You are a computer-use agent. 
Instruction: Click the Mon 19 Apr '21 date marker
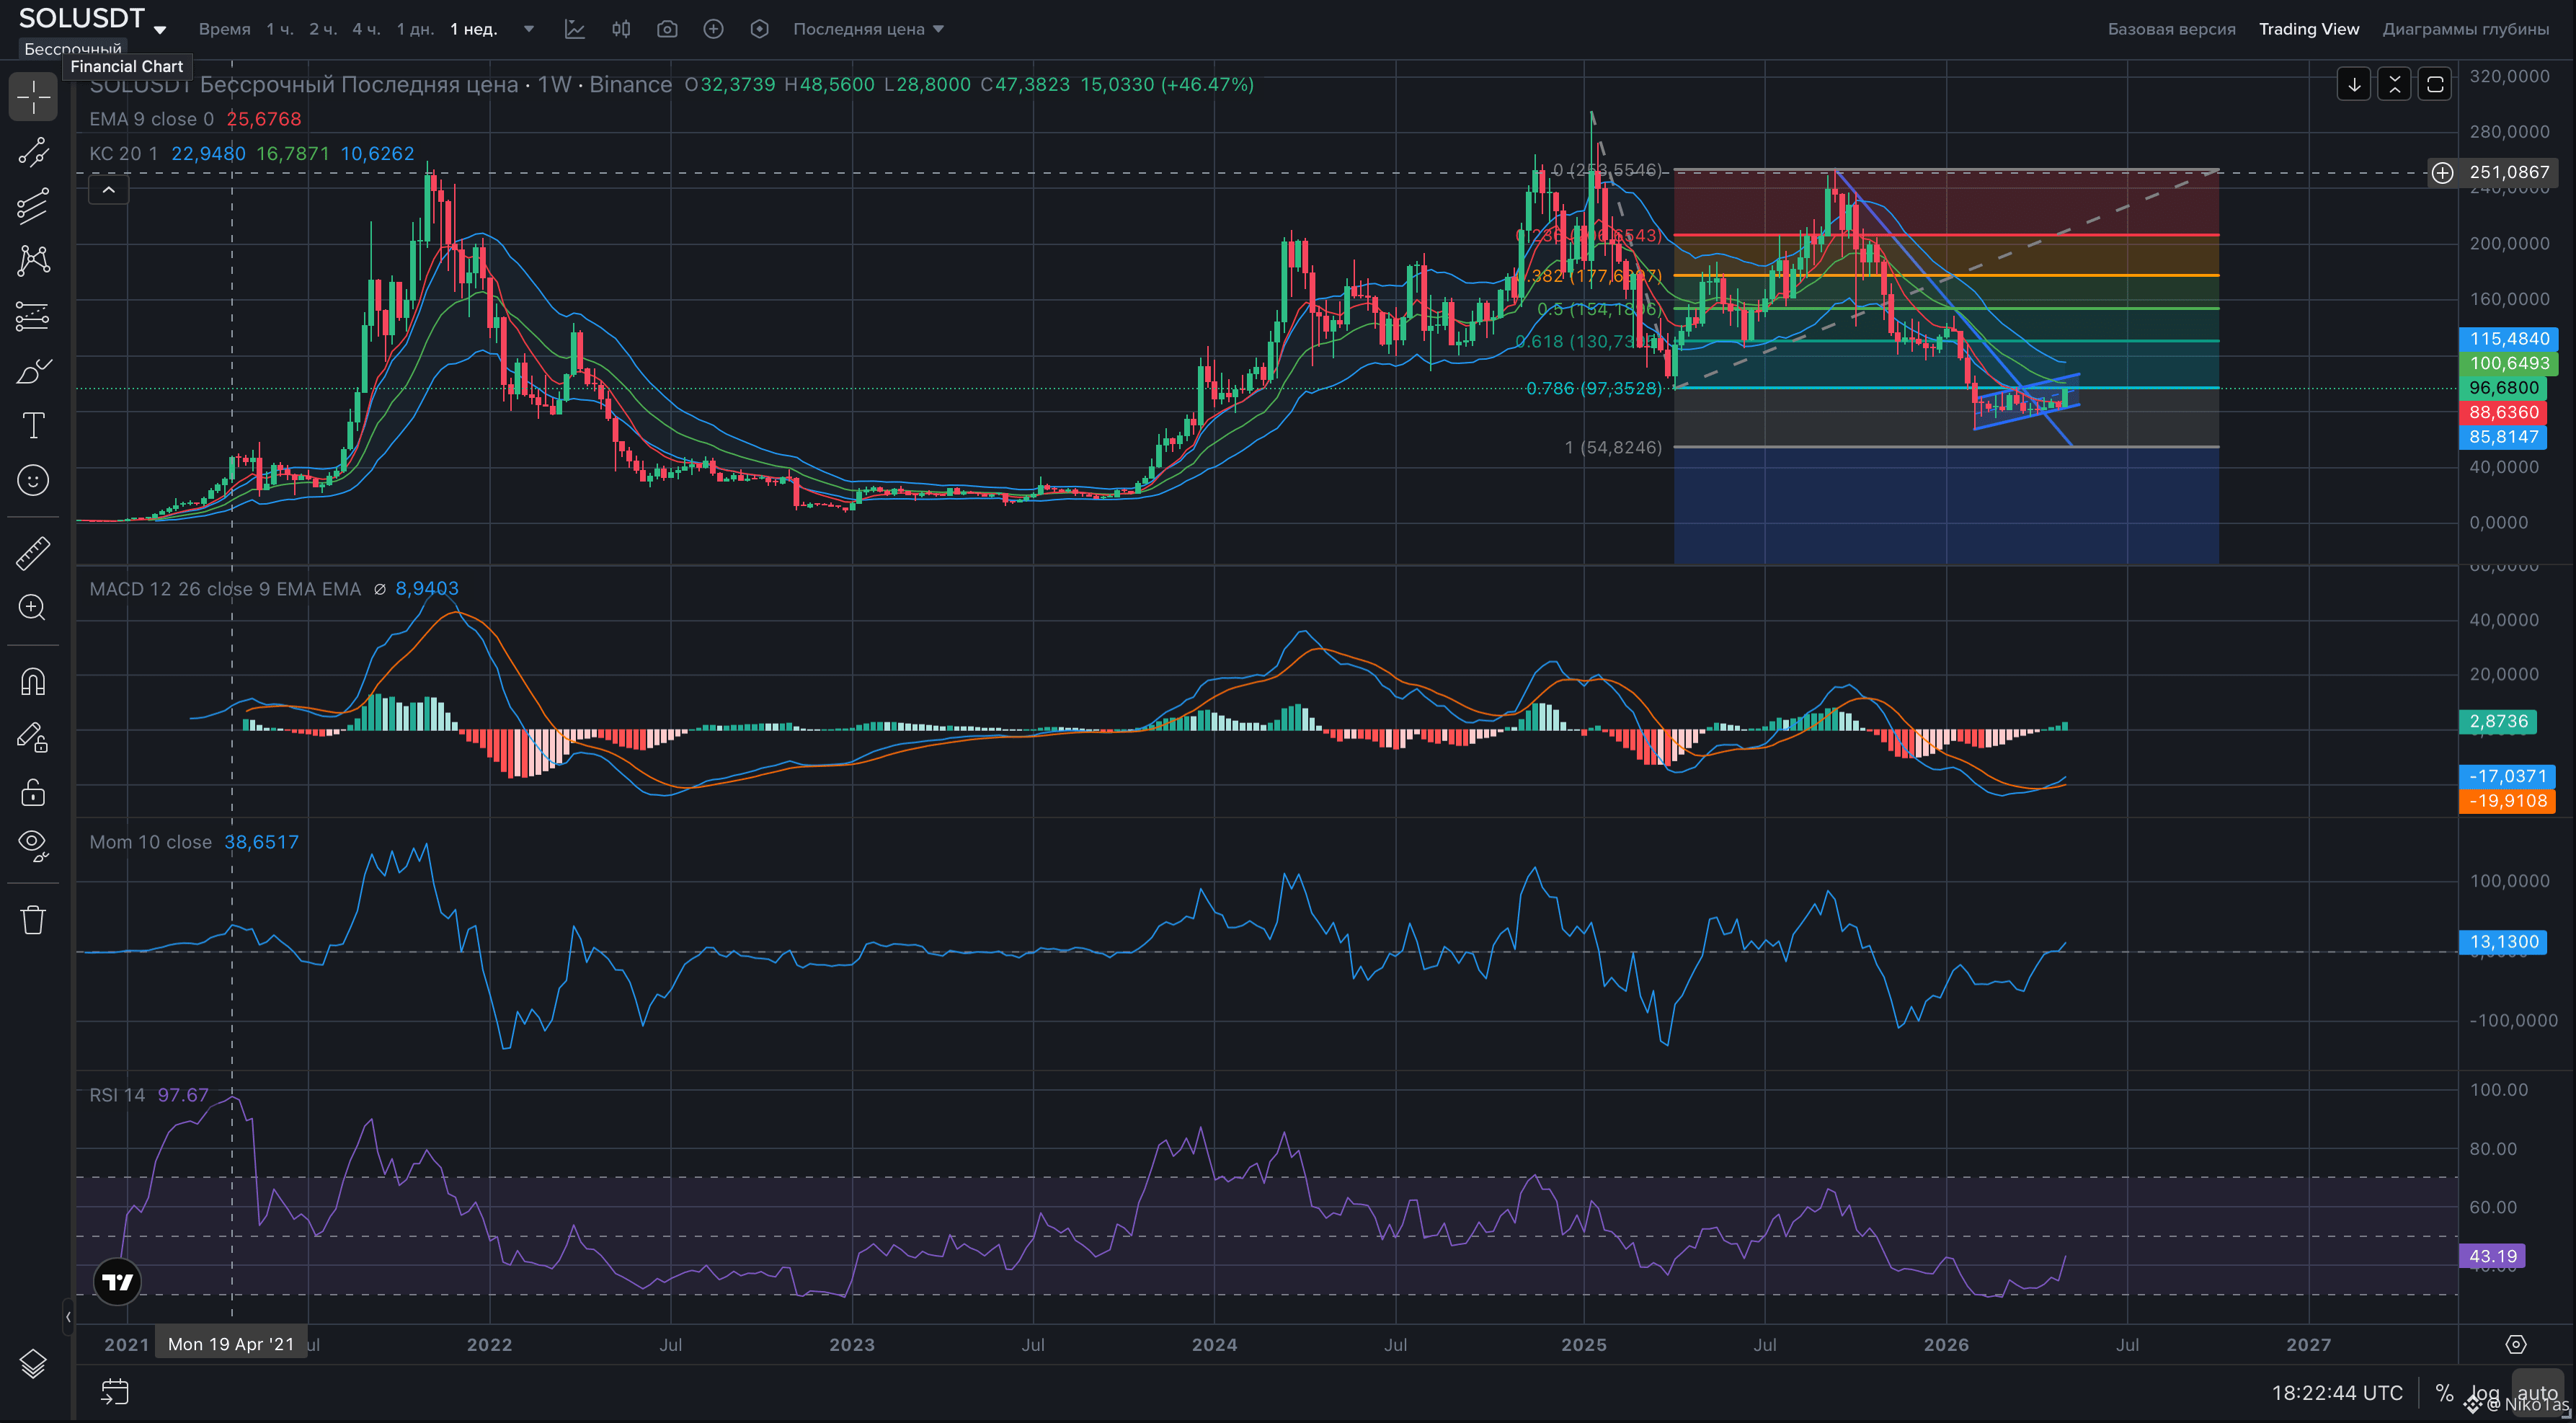pos(231,1344)
